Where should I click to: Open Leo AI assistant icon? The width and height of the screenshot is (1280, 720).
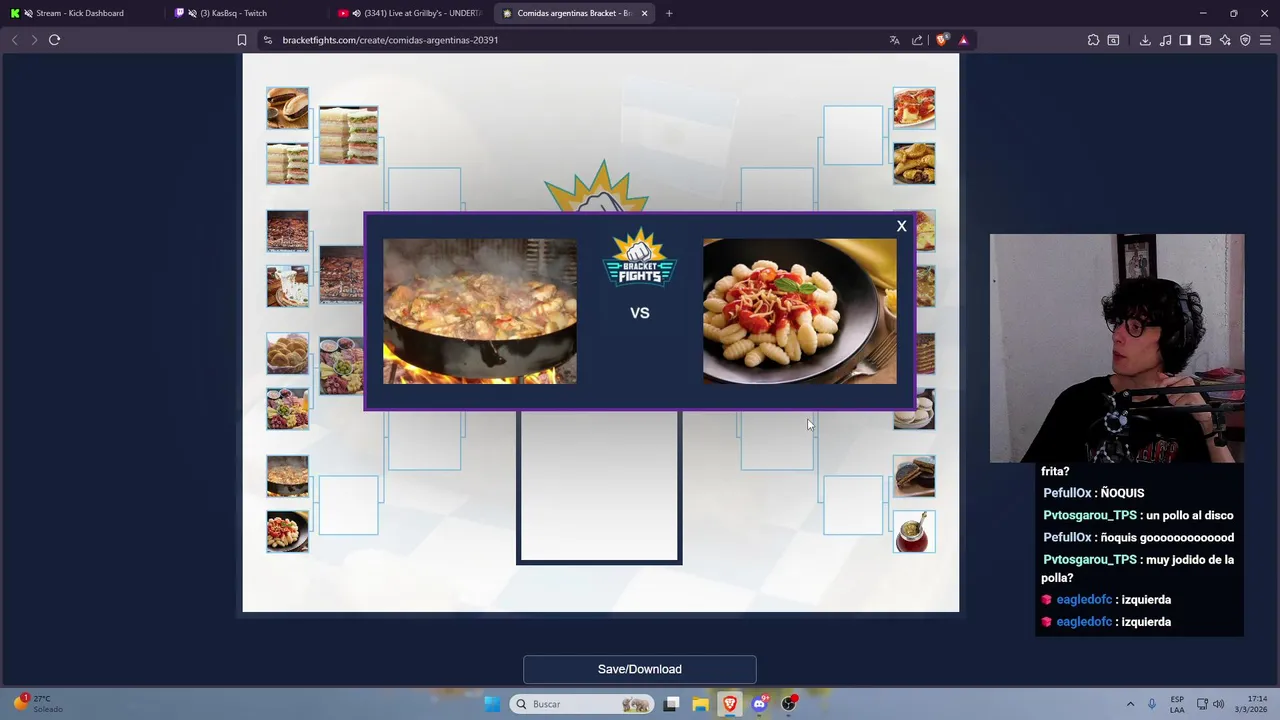[x=1225, y=40]
